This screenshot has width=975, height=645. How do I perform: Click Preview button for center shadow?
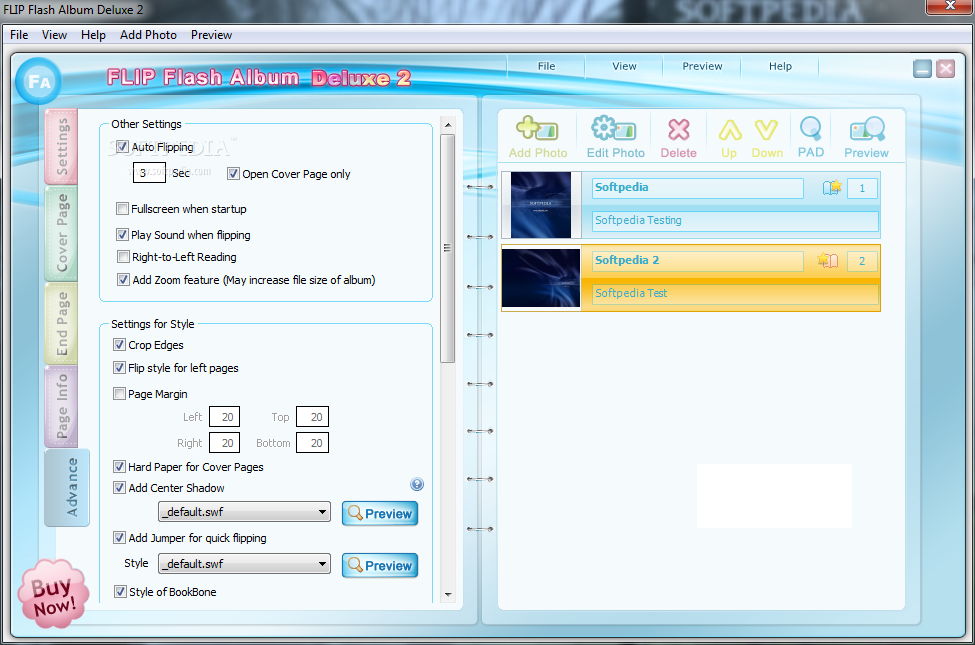[380, 513]
